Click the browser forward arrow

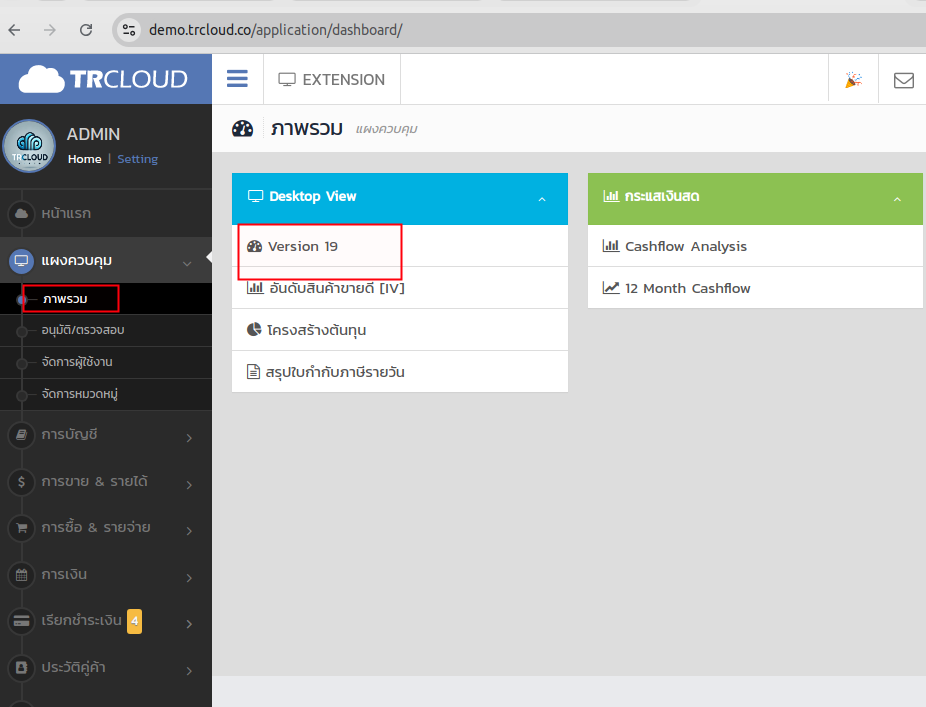click(x=50, y=30)
